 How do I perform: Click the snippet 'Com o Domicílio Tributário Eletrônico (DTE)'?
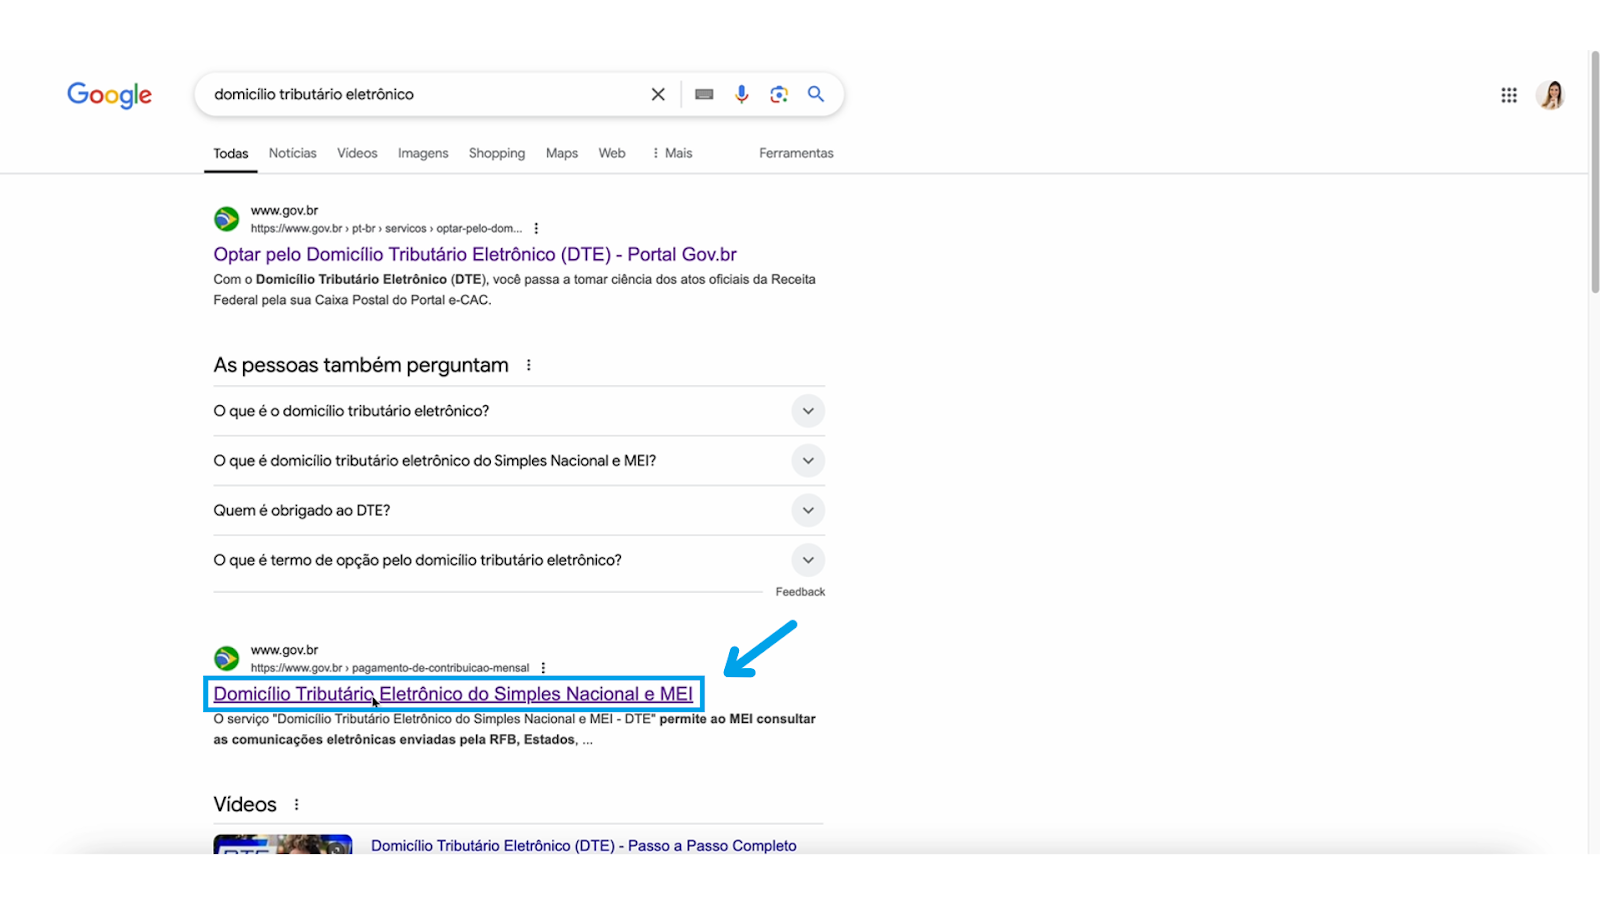point(514,289)
